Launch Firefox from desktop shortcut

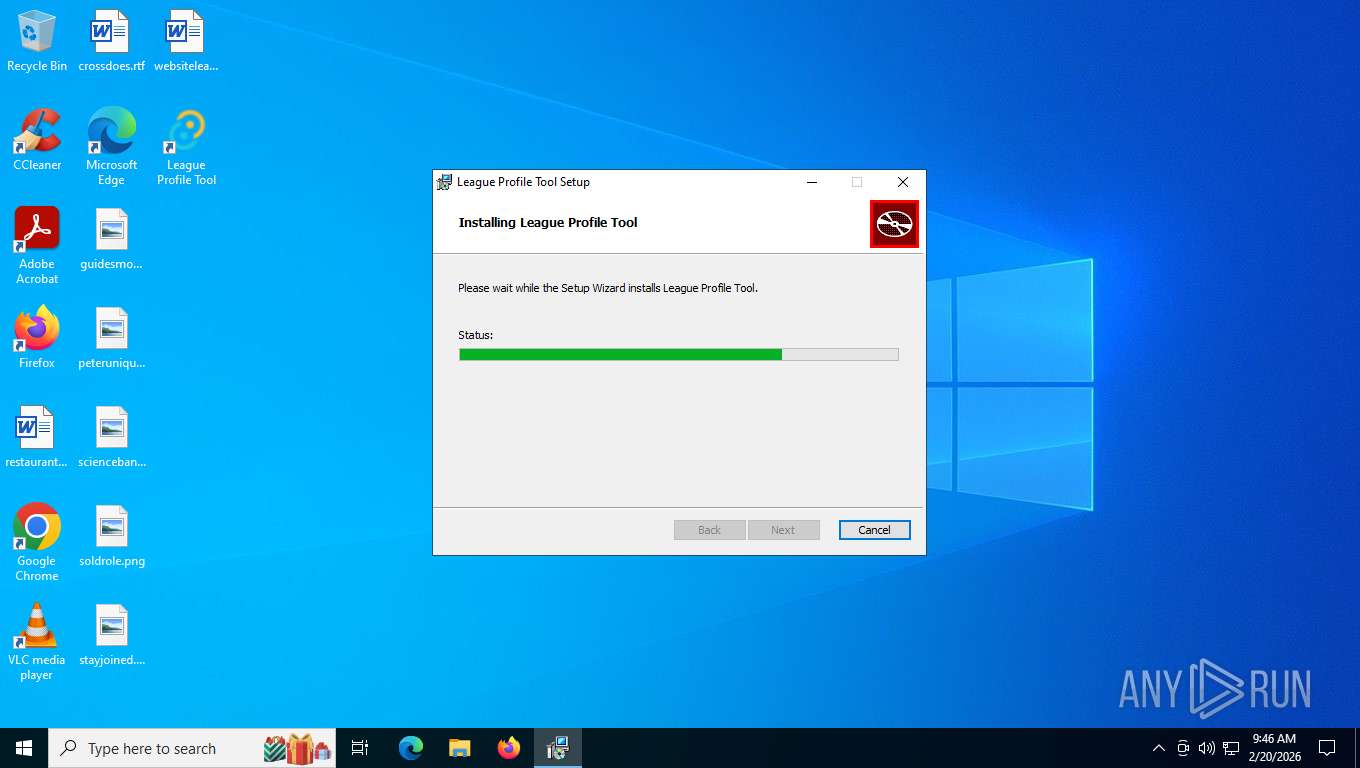(x=37, y=338)
